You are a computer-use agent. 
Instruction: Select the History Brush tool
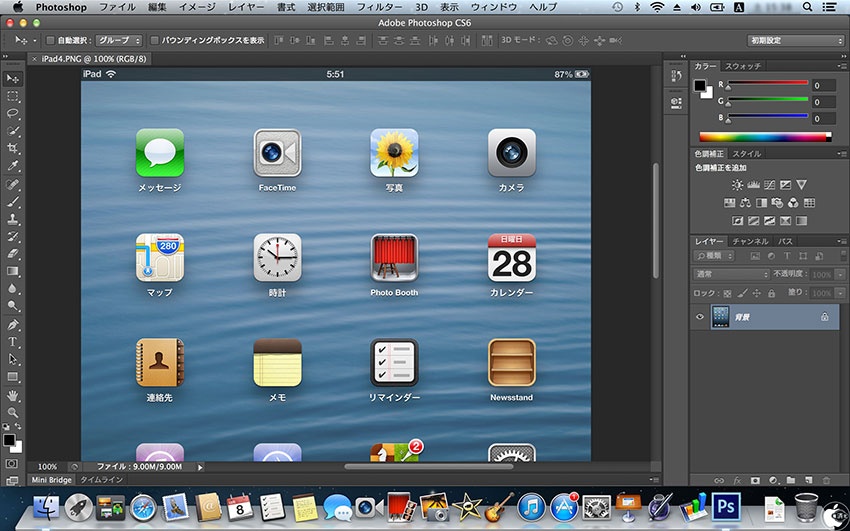click(x=12, y=236)
